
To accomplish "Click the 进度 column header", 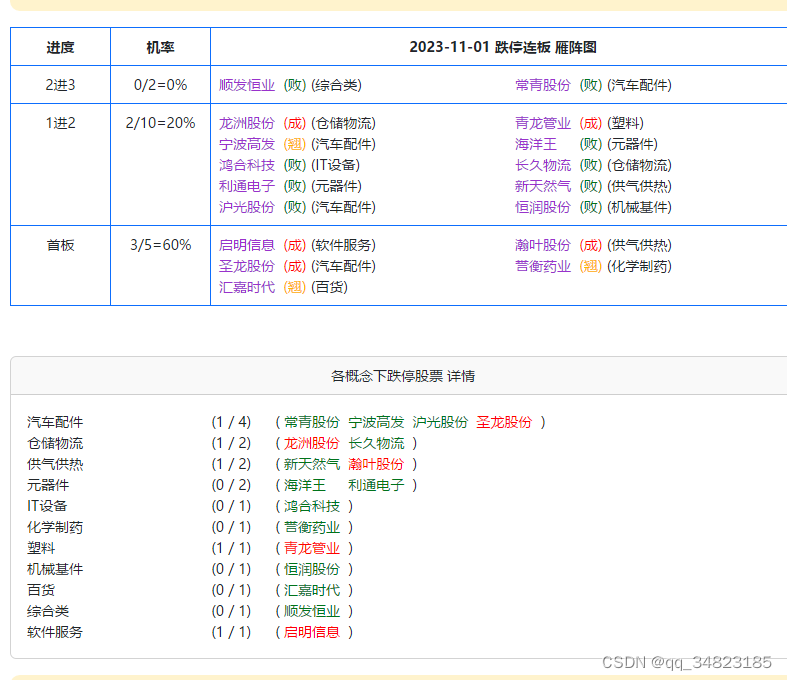I will pos(60,47).
